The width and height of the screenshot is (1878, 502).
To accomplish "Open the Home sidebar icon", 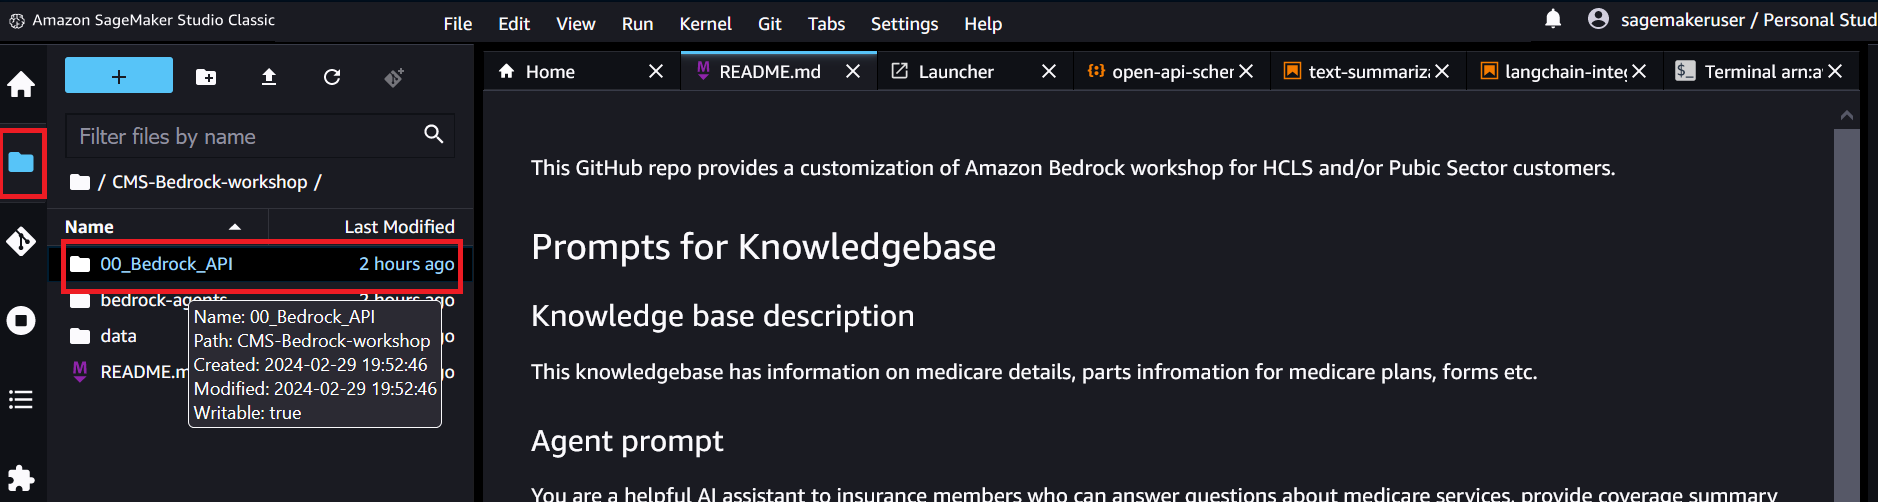I will coord(21,85).
